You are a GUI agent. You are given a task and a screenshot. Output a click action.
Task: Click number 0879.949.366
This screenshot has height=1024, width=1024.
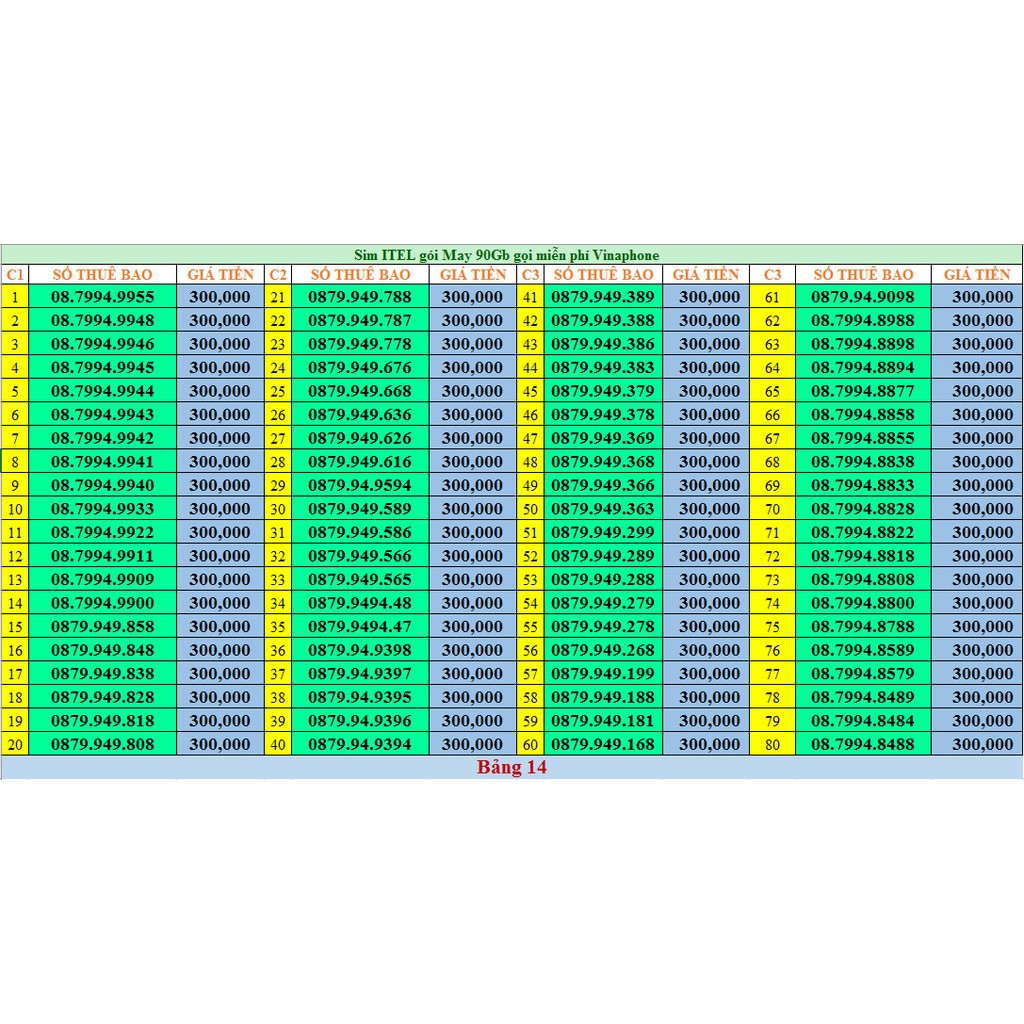[603, 485]
